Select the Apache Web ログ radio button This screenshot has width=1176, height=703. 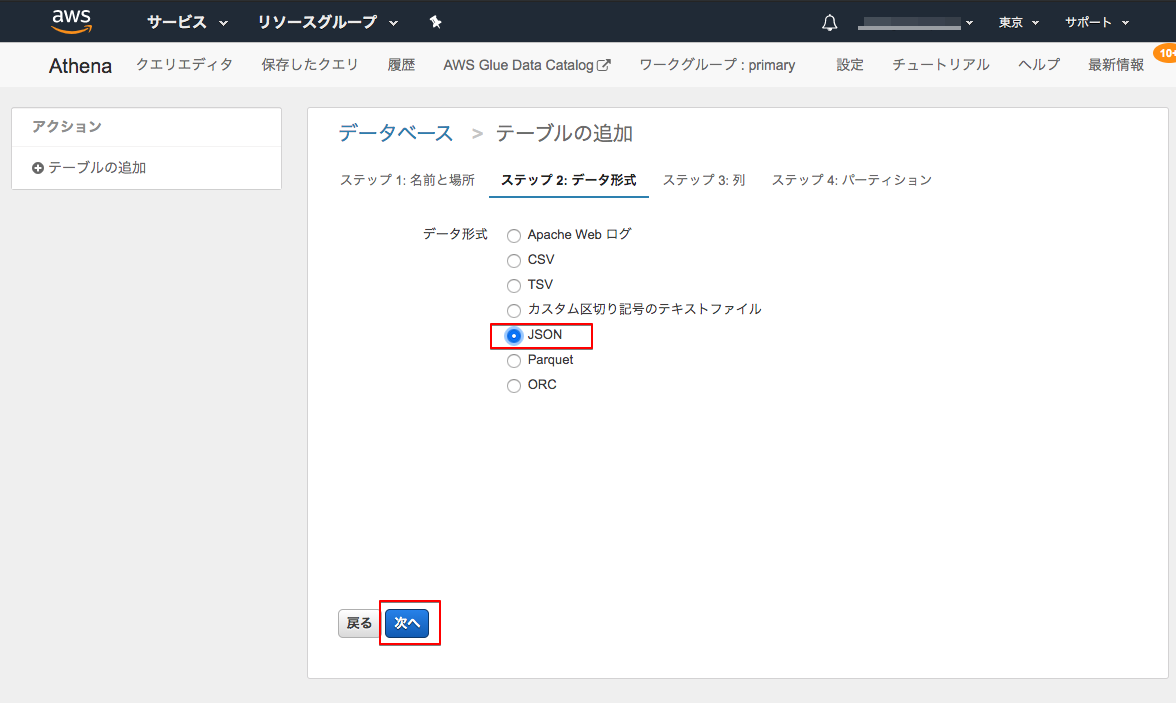click(514, 236)
